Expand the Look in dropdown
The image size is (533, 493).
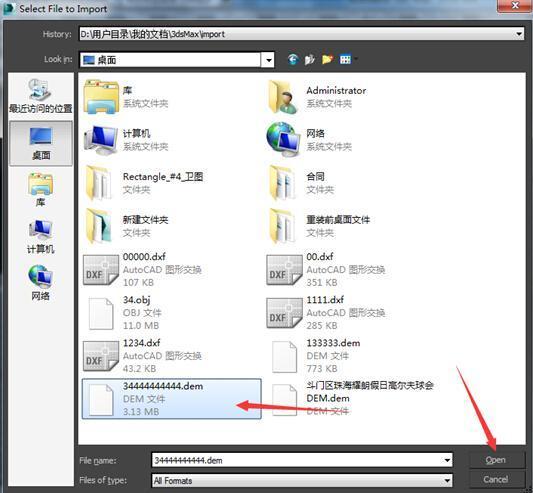coord(269,60)
